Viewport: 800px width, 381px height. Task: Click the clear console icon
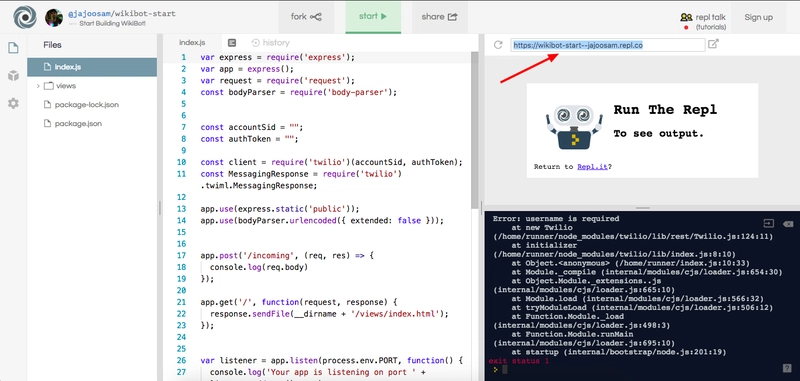click(x=788, y=224)
